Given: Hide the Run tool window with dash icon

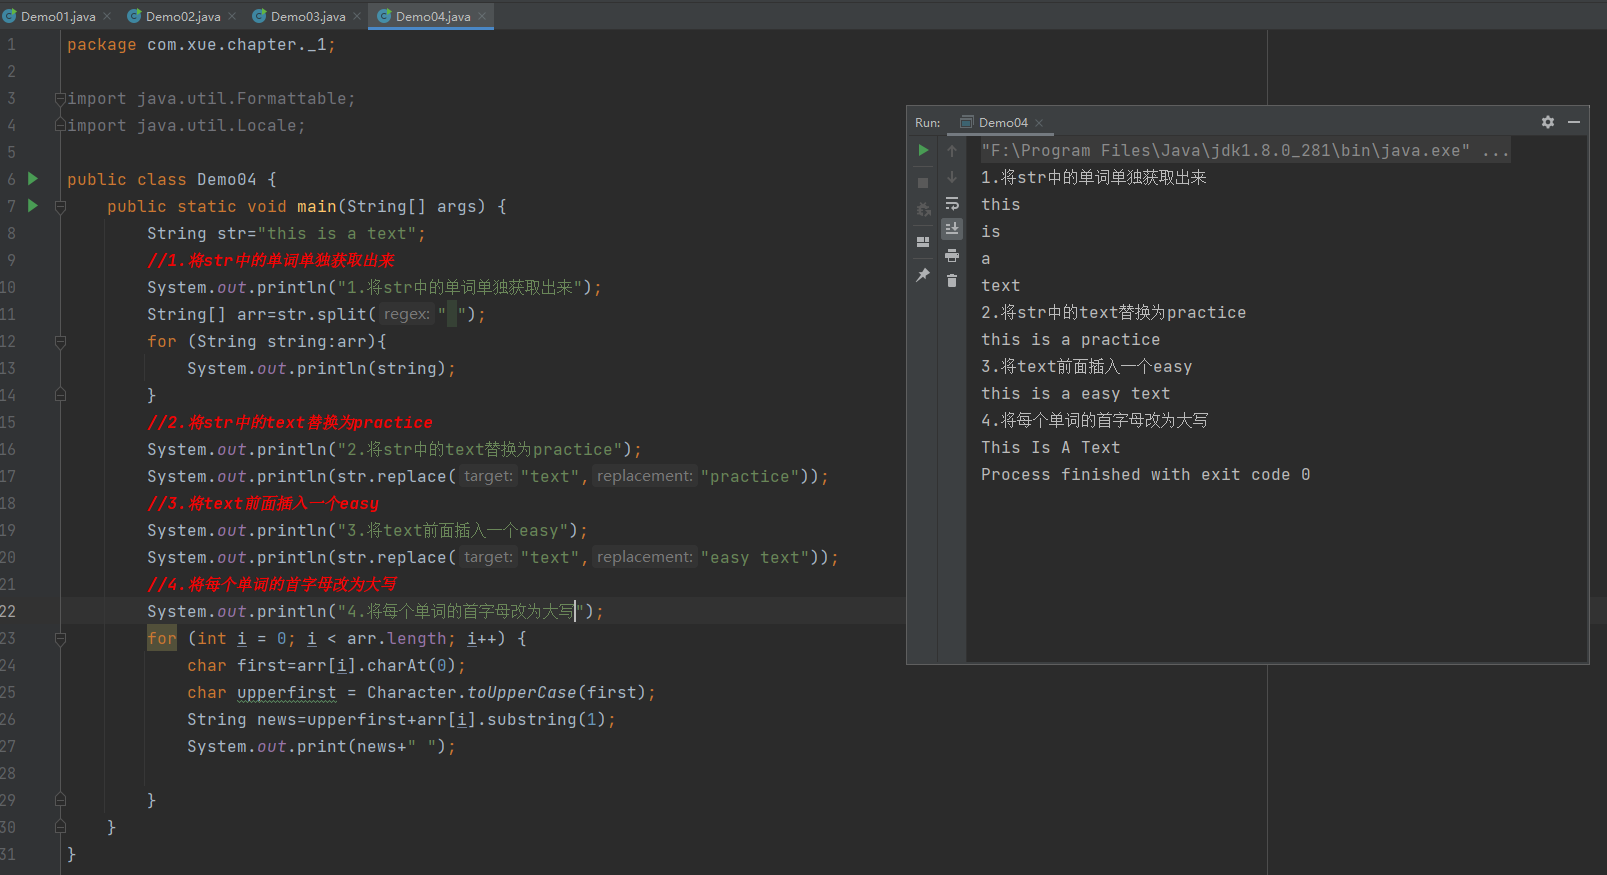Looking at the screenshot, I should (x=1574, y=122).
